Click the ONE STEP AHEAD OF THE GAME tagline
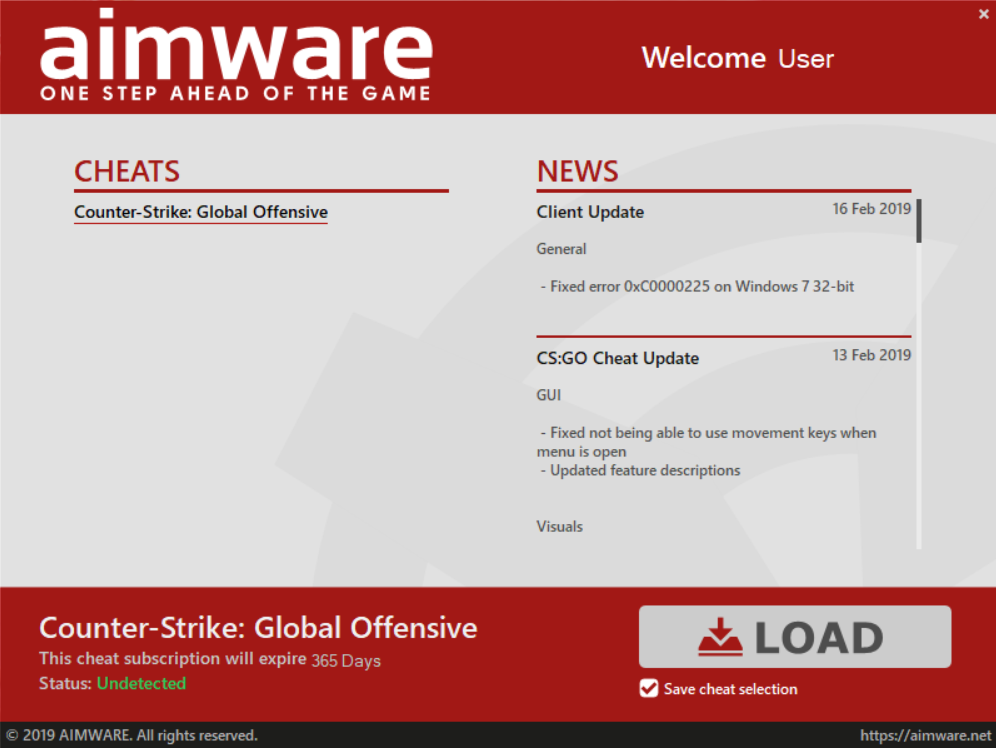Viewport: 996px width, 748px height. point(236,93)
